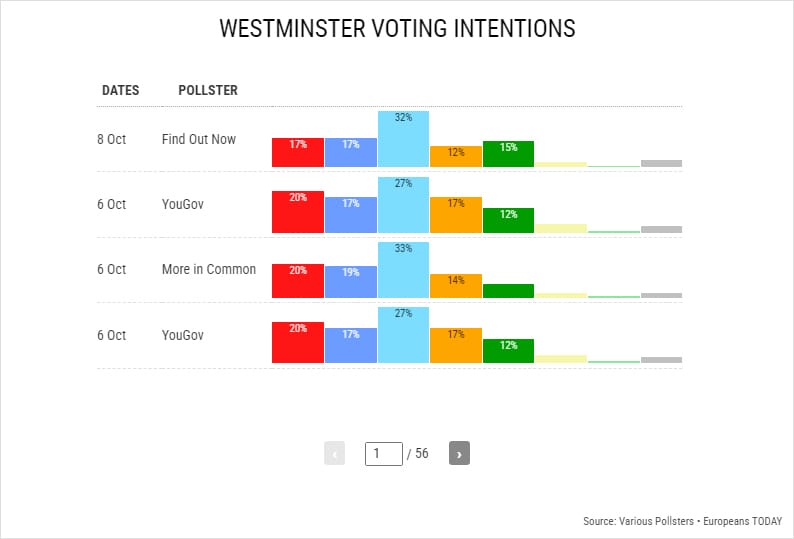This screenshot has width=794, height=539.
Task: Click the red 17% bar in Find Out Now row
Action: (298, 152)
